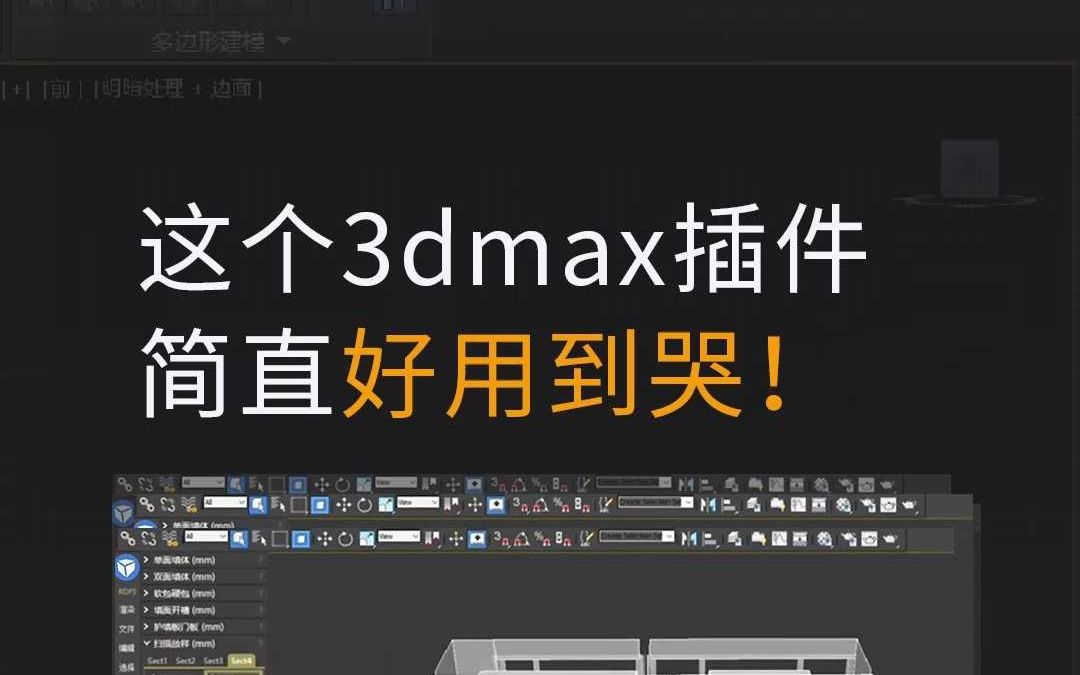The height and width of the screenshot is (675, 1080).
Task: Select the Rotate tool in front toolbar
Action: coord(345,539)
